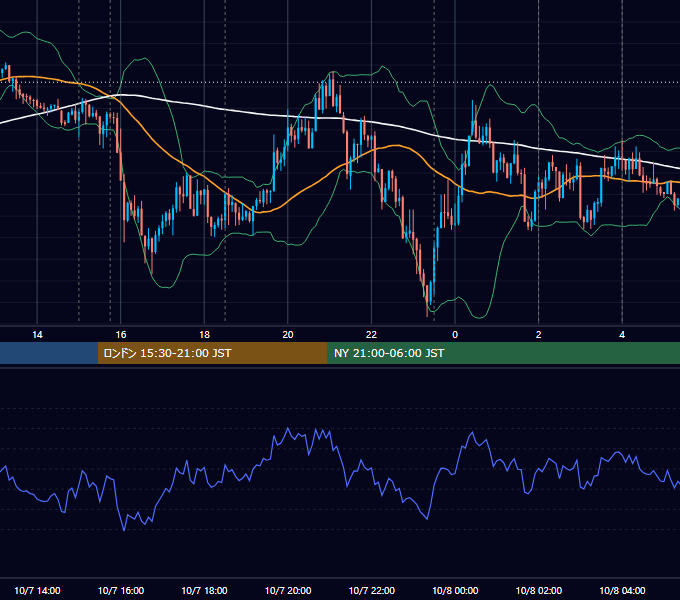This screenshot has height=600, width=680.
Task: Click the '18' hour label on price chart axis
Action: click(204, 335)
